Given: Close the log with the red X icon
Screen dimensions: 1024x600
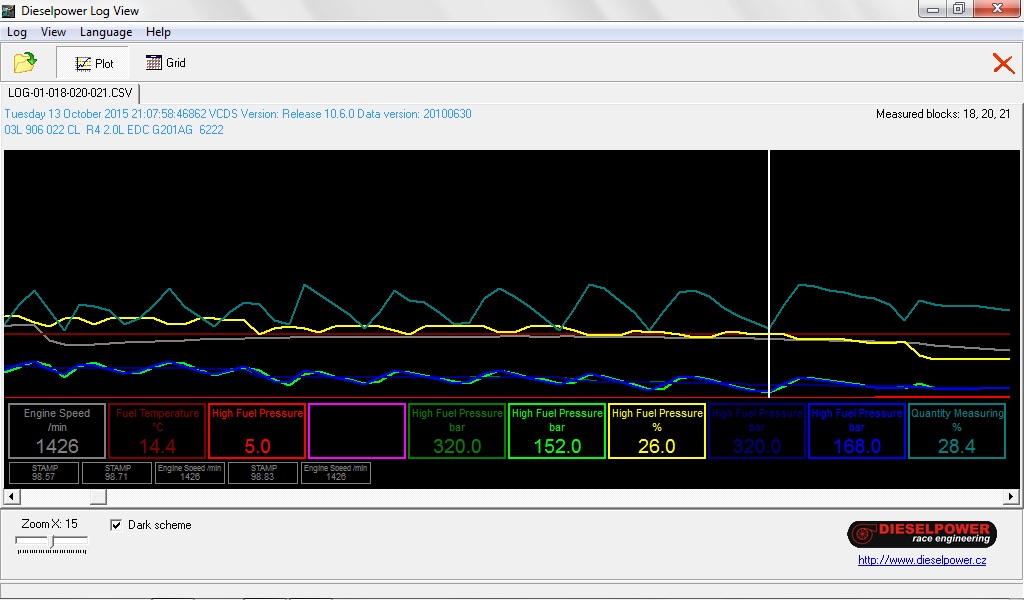Looking at the screenshot, I should click(x=1002, y=63).
